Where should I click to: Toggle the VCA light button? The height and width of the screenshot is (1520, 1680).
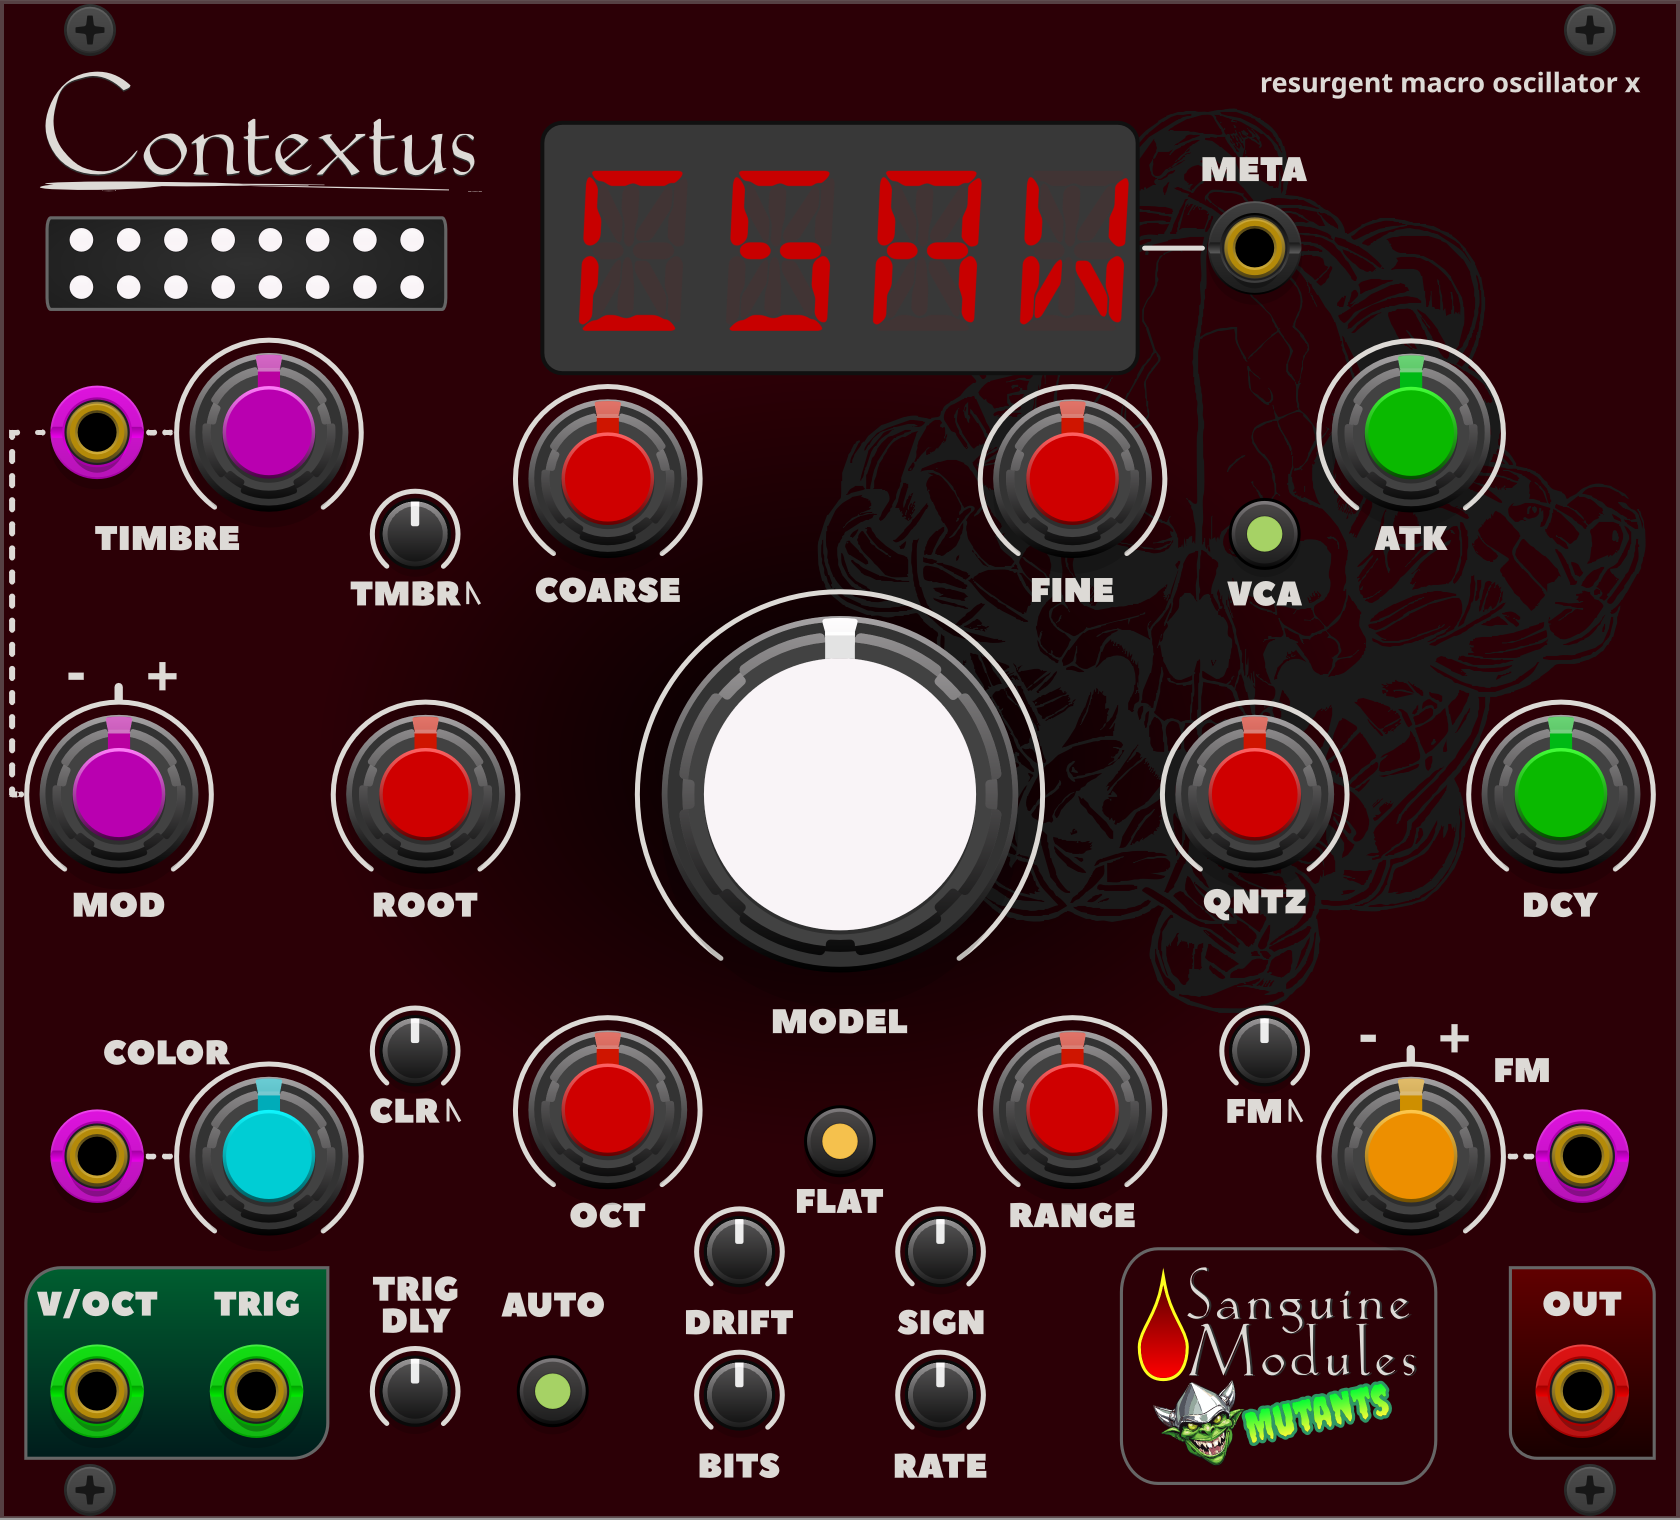1264,534
